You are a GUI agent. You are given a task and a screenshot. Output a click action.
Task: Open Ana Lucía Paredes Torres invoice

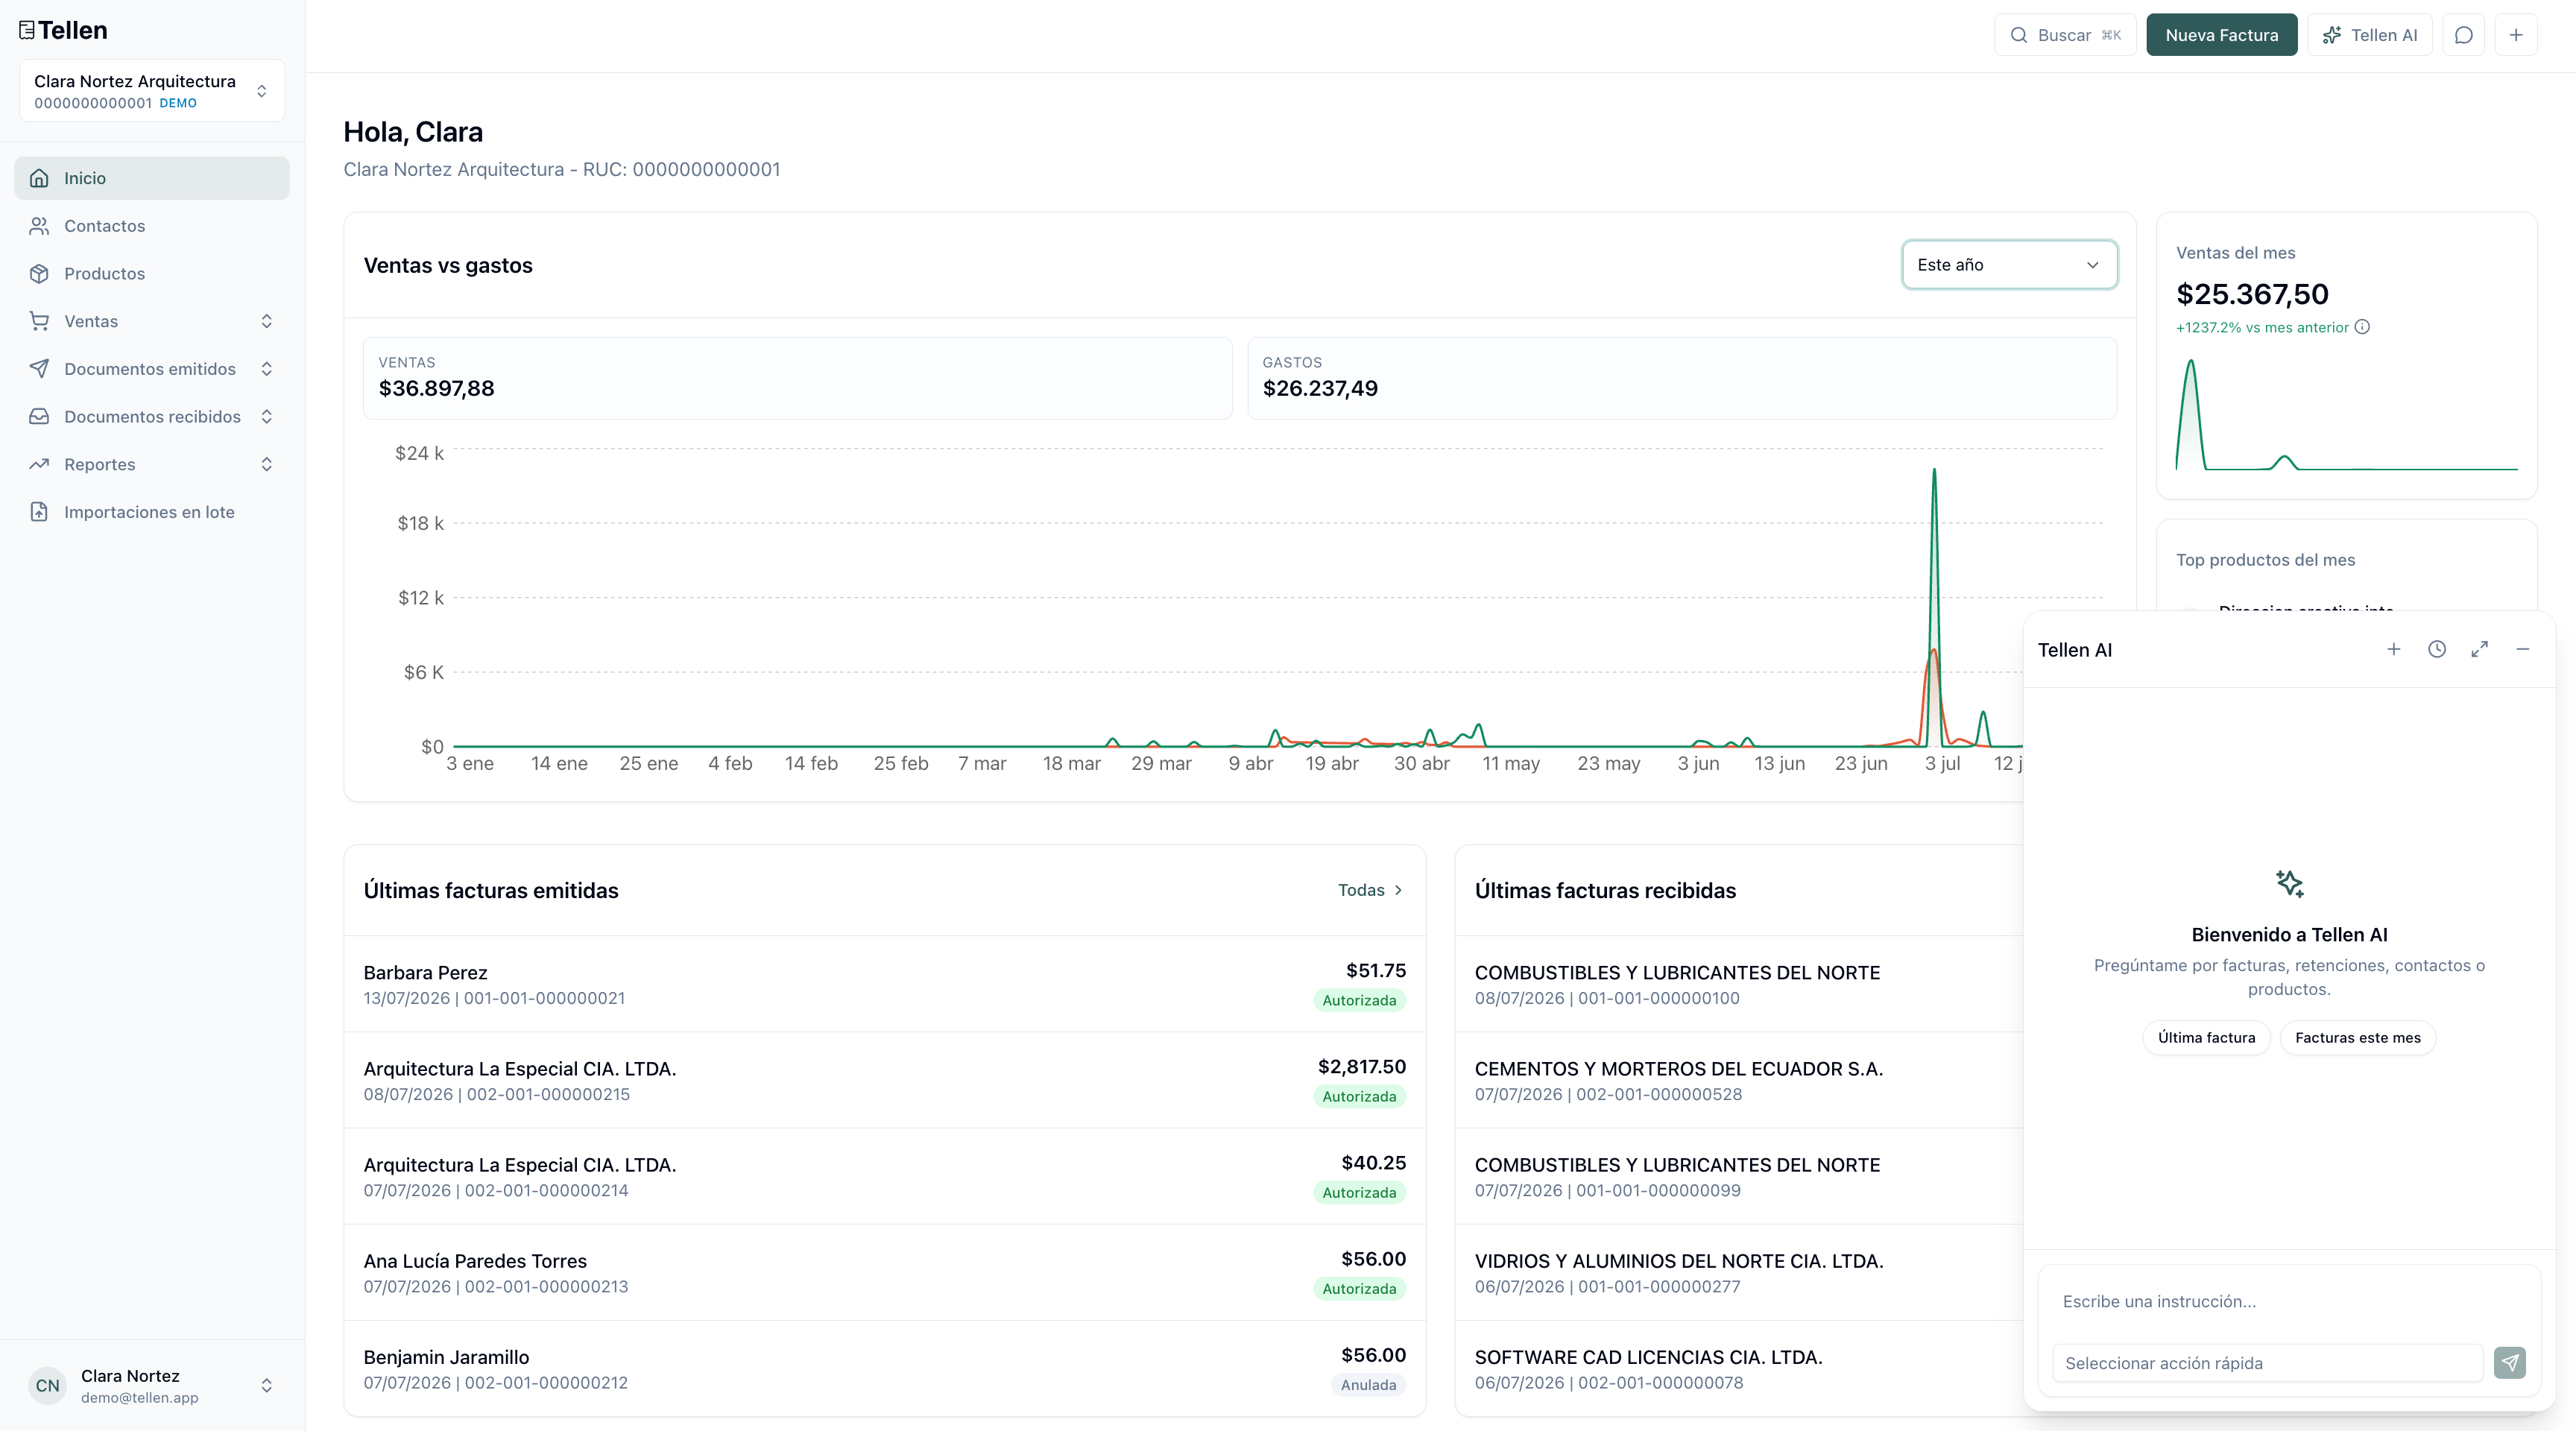(884, 1273)
